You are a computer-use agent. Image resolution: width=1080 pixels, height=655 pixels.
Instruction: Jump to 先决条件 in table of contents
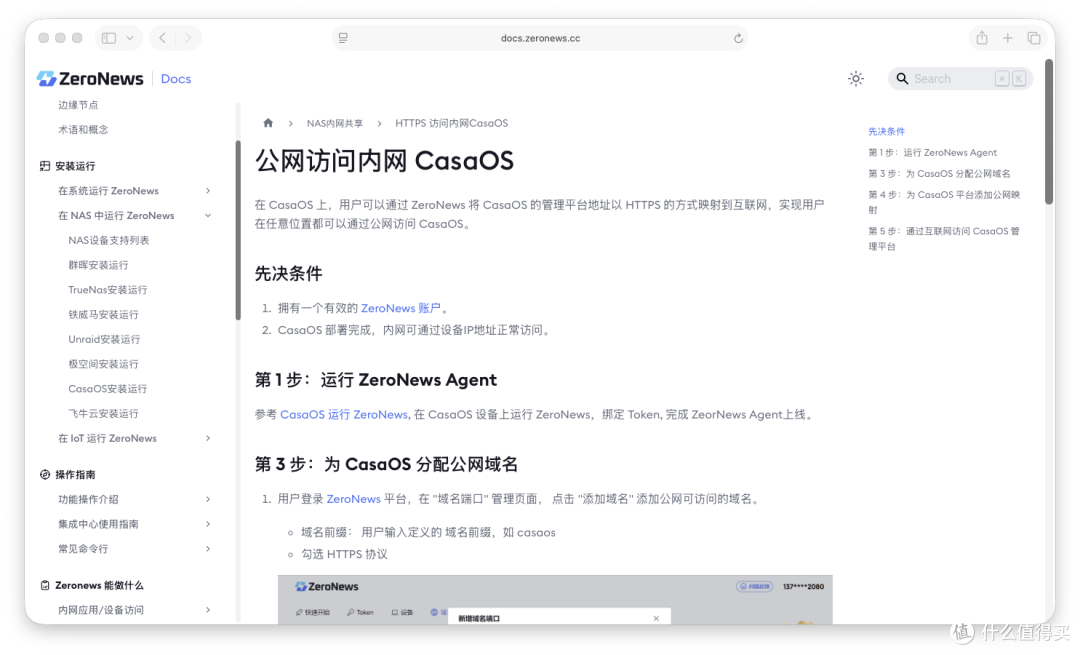click(x=886, y=131)
